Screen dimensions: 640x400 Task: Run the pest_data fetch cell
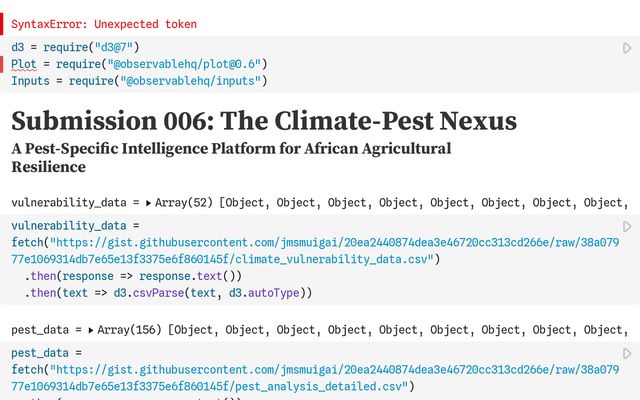pyautogui.click(x=627, y=353)
